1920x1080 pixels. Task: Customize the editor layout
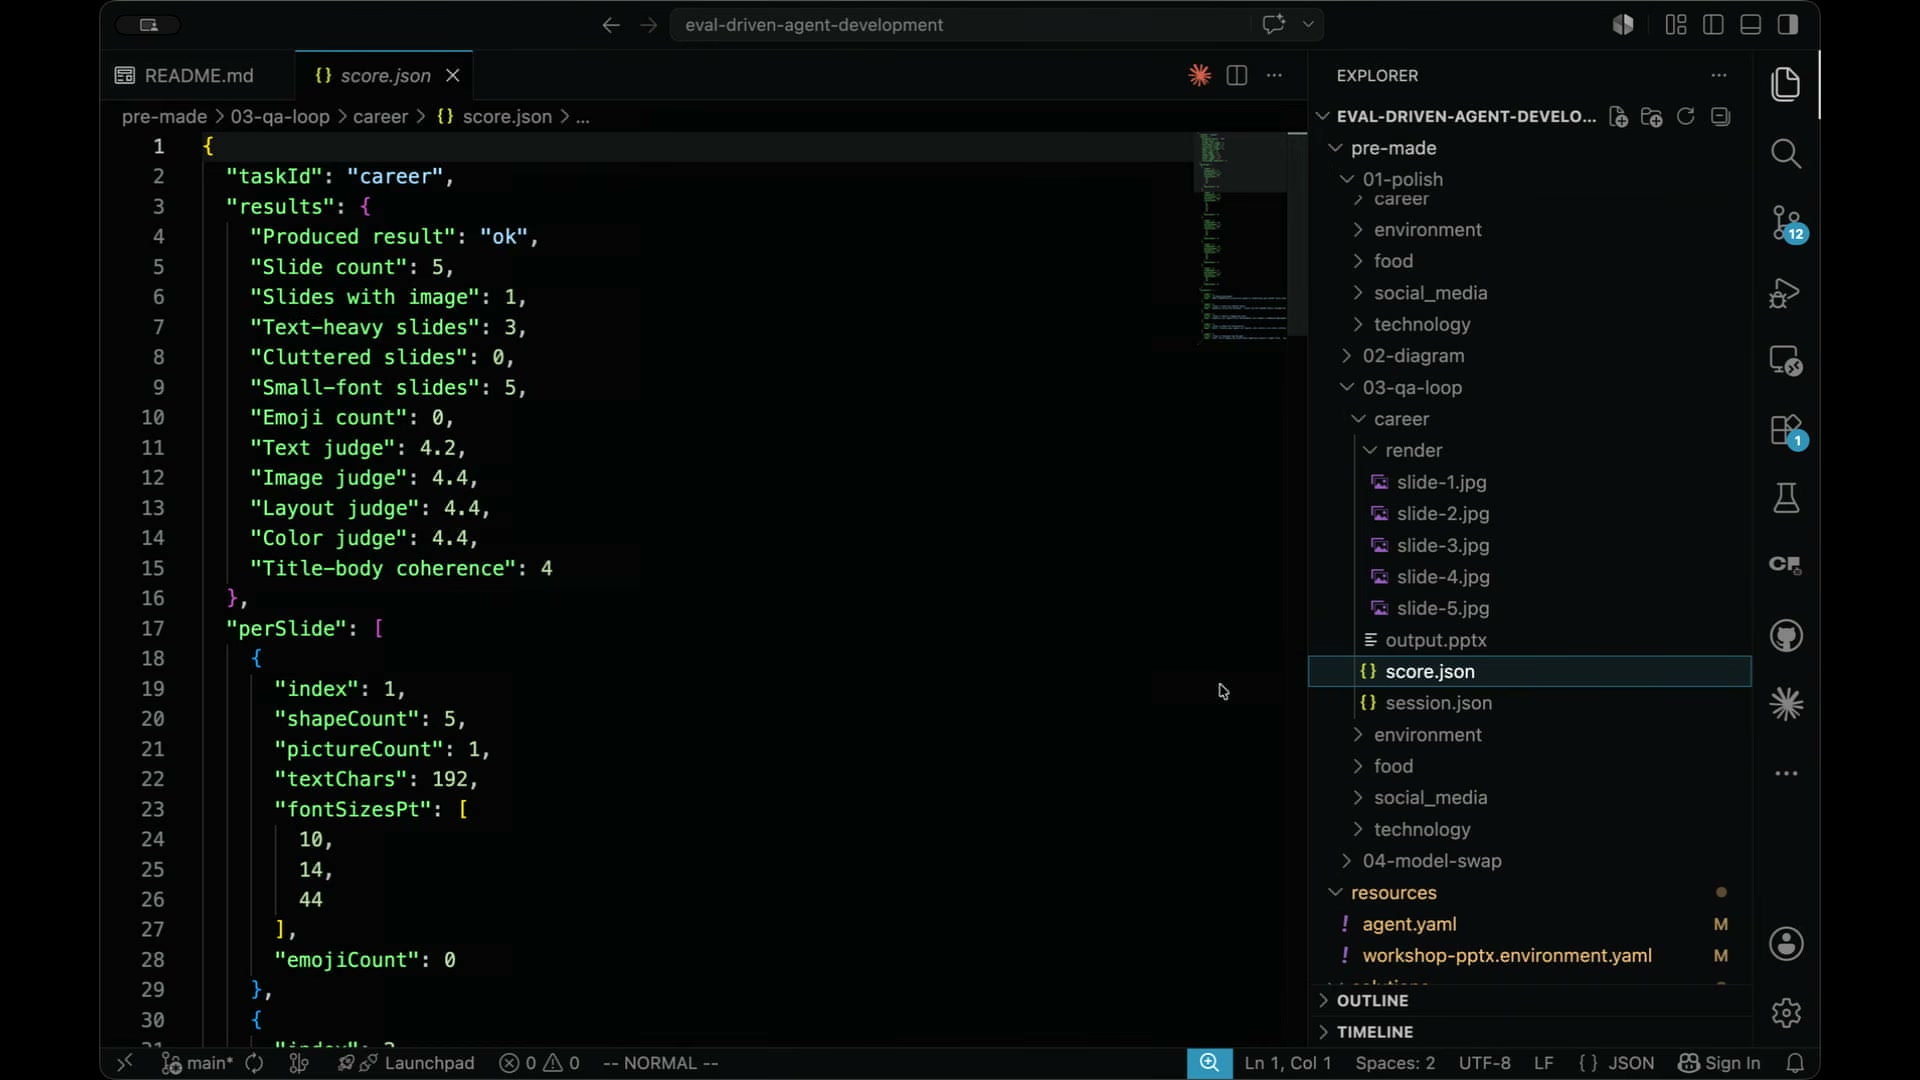point(1676,25)
